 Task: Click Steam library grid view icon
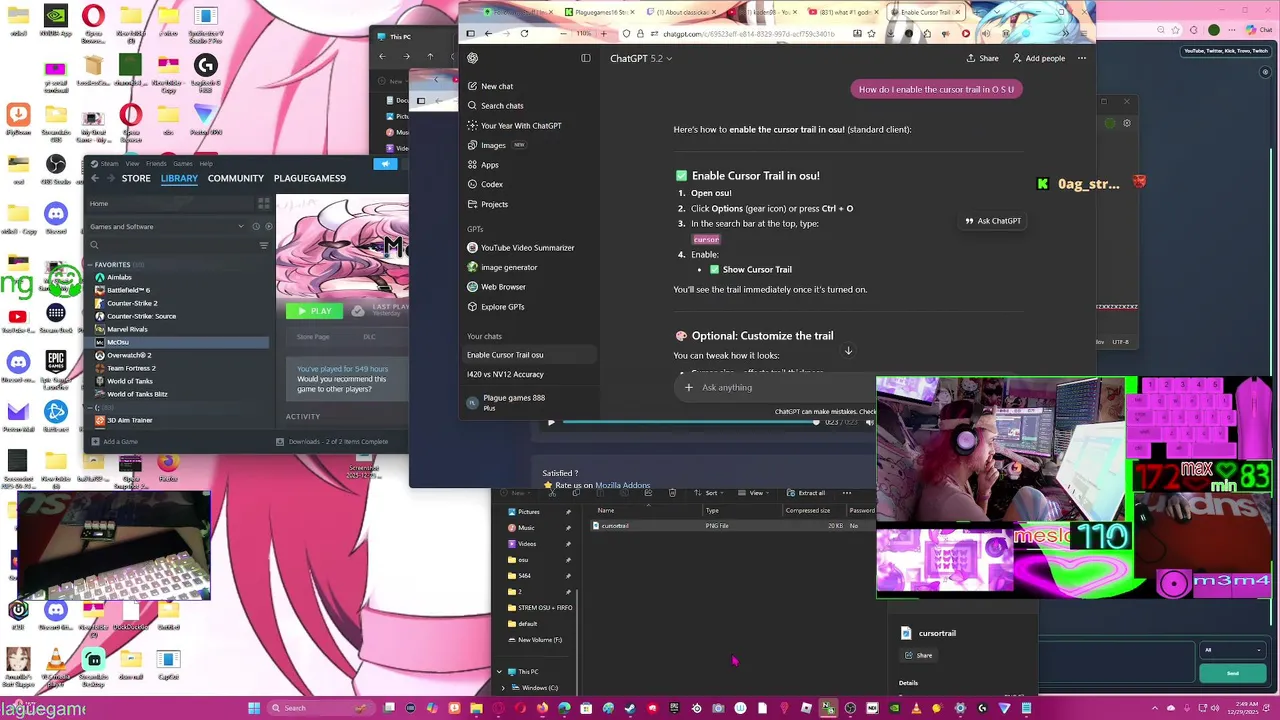[x=264, y=204]
